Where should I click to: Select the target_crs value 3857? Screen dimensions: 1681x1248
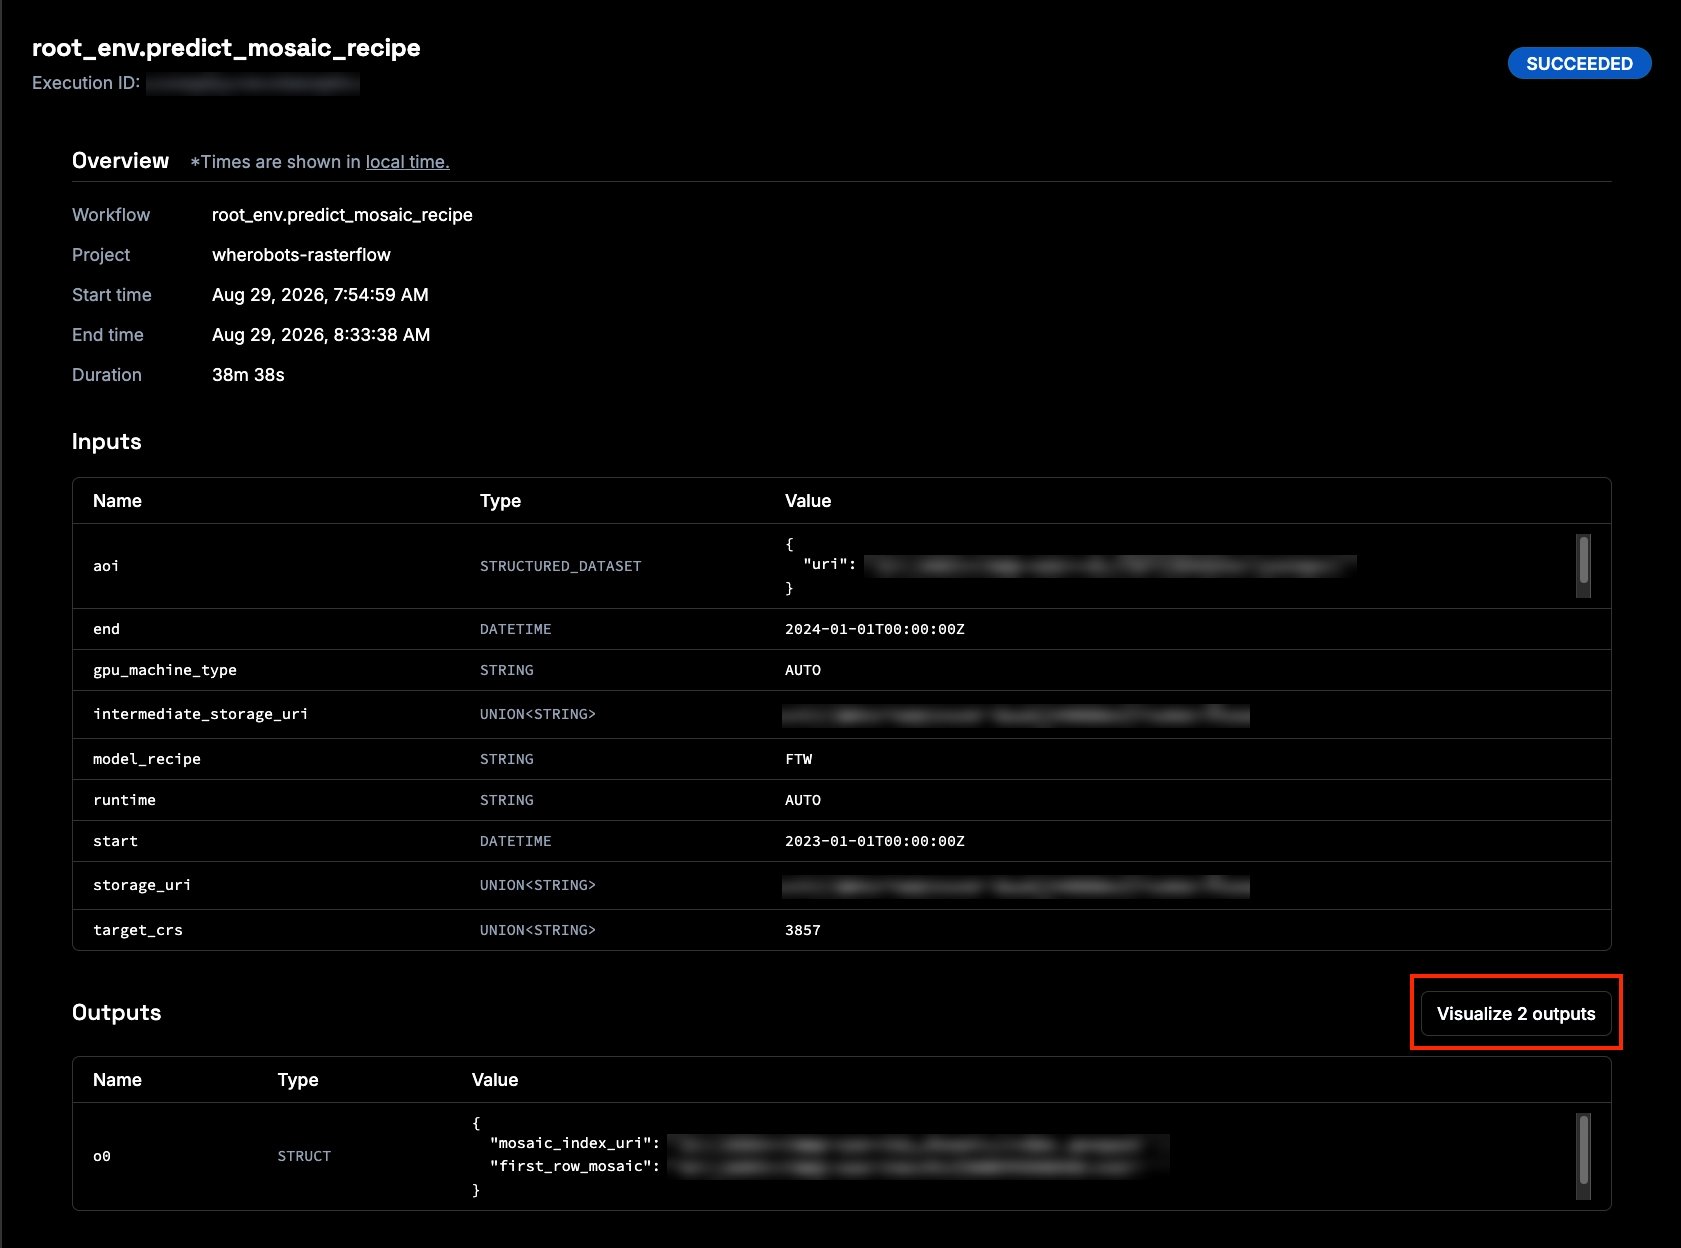pos(803,930)
